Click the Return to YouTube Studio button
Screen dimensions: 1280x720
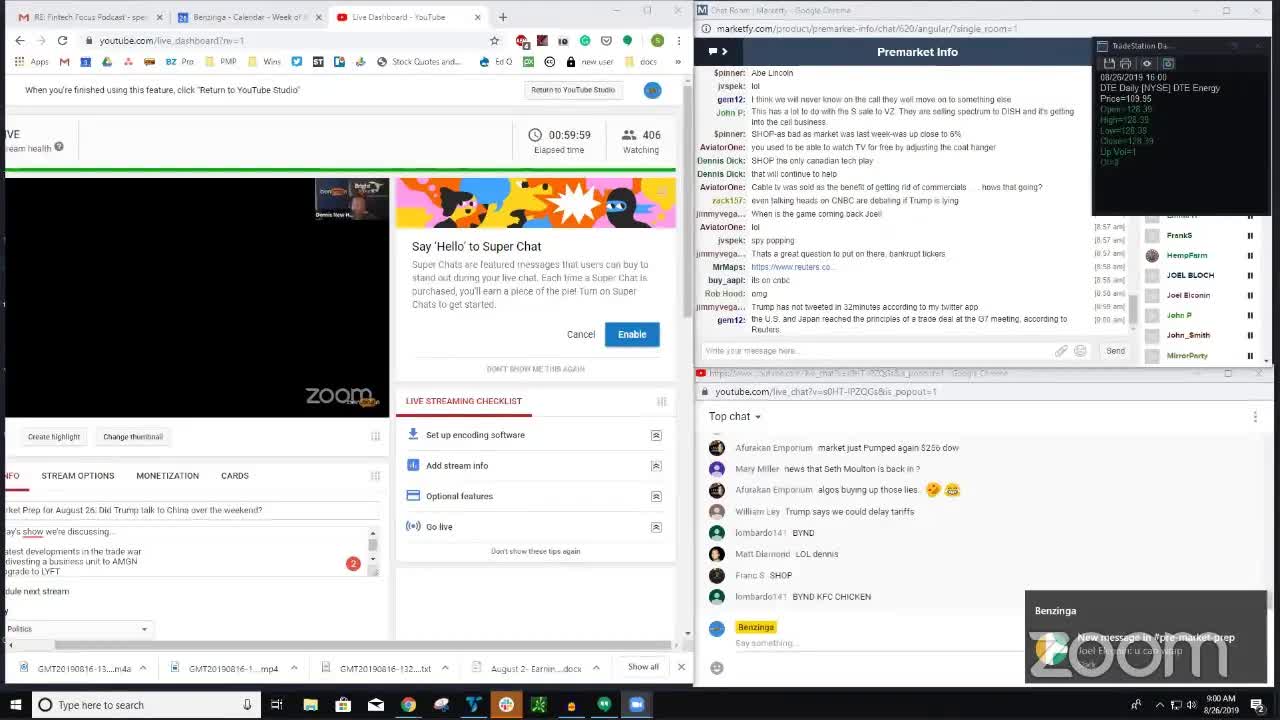[573, 90]
